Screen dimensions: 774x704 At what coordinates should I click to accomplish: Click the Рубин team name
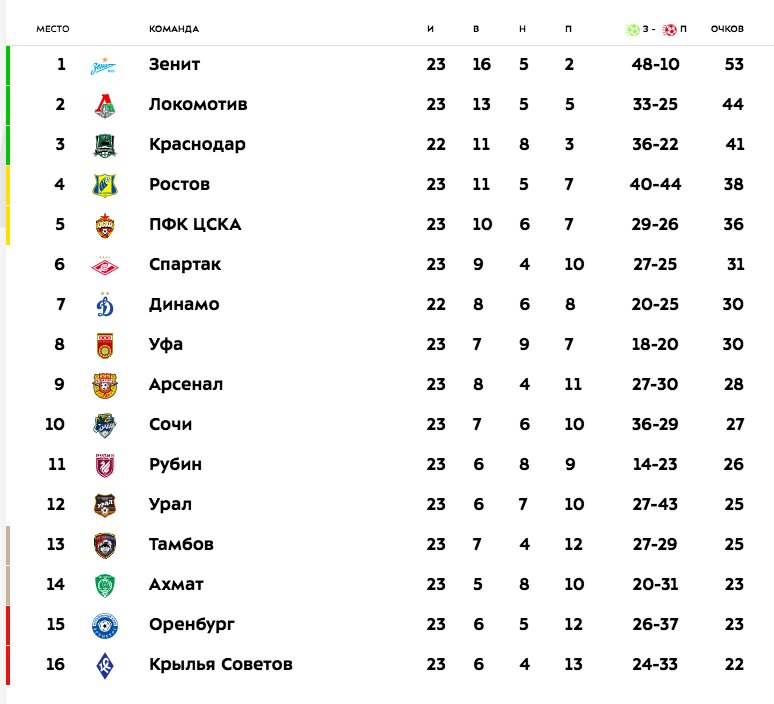click(x=175, y=464)
